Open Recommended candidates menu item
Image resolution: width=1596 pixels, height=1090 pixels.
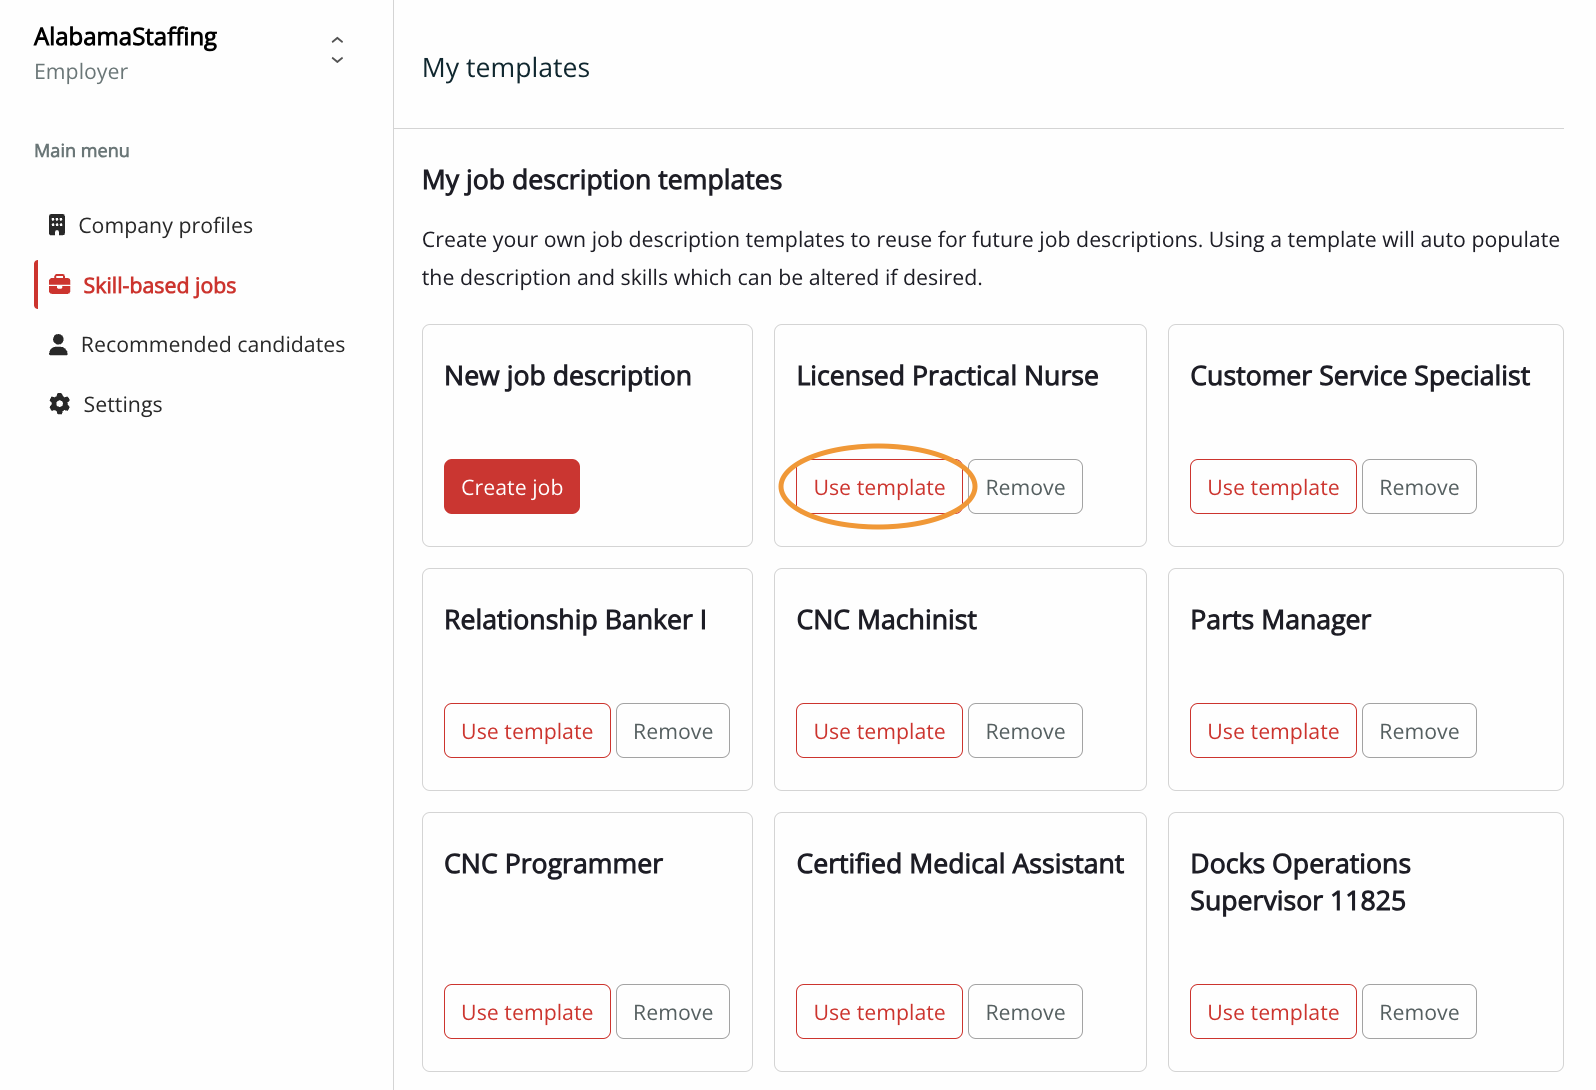212,345
